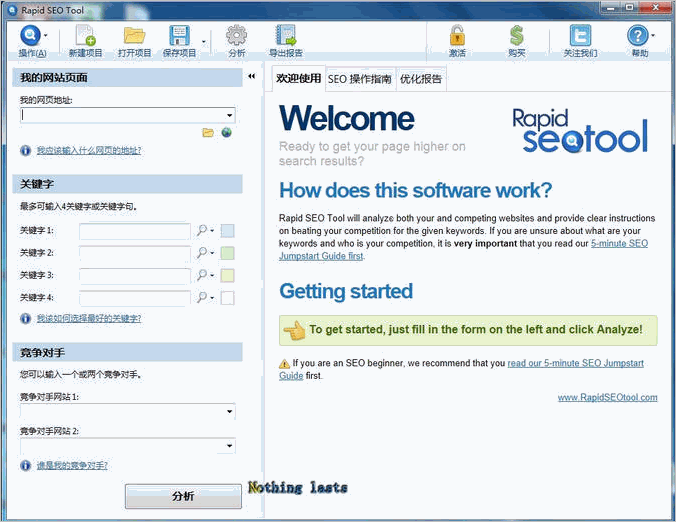Open webpage in browser via globe icon
This screenshot has width=676, height=522.
(226, 132)
